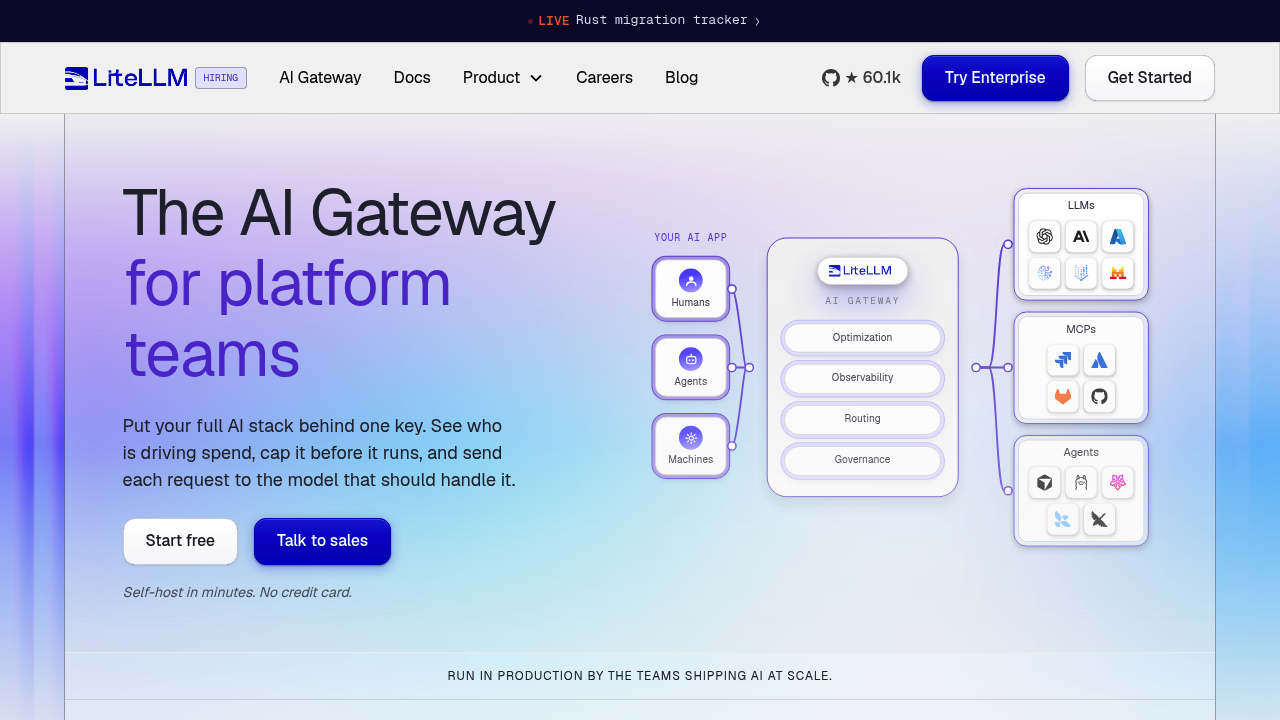Click the GitLab fox logo tile
1280x720 pixels.
click(x=1063, y=397)
